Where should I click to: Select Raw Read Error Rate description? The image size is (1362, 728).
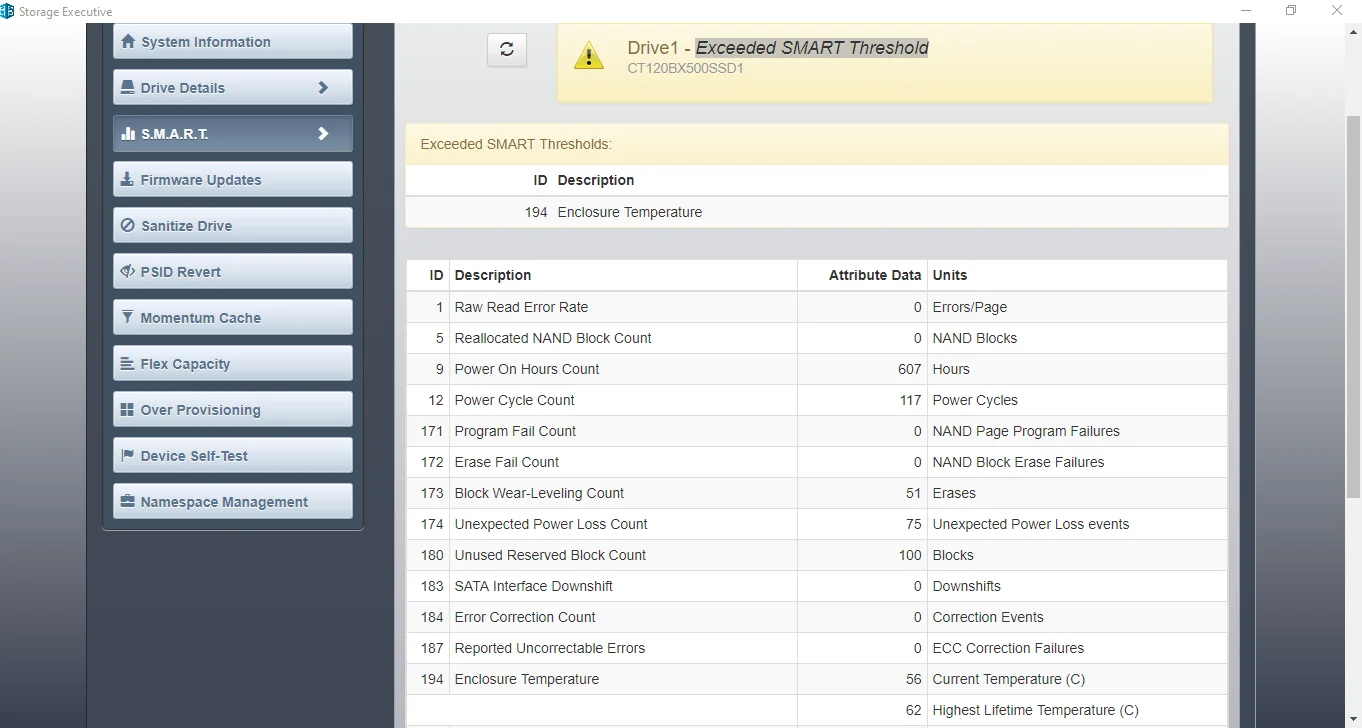click(521, 307)
